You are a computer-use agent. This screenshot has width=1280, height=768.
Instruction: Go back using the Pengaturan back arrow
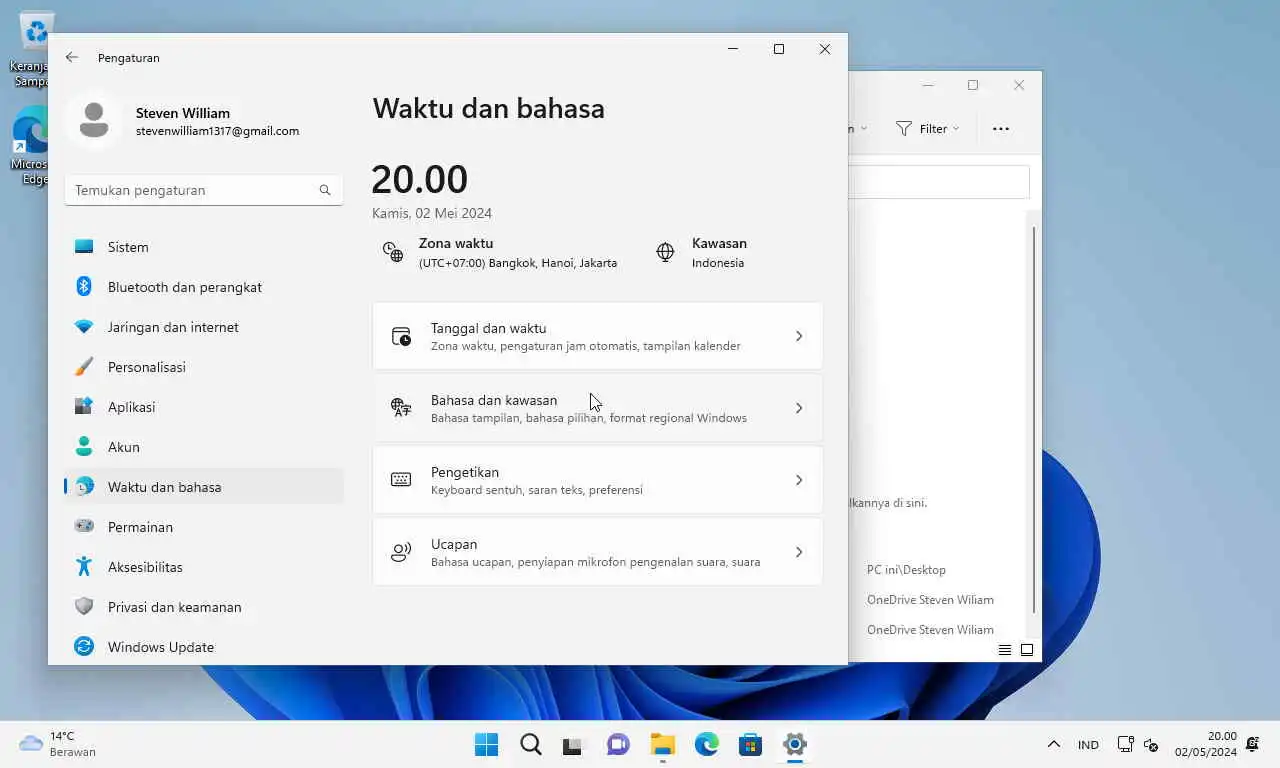pos(72,57)
